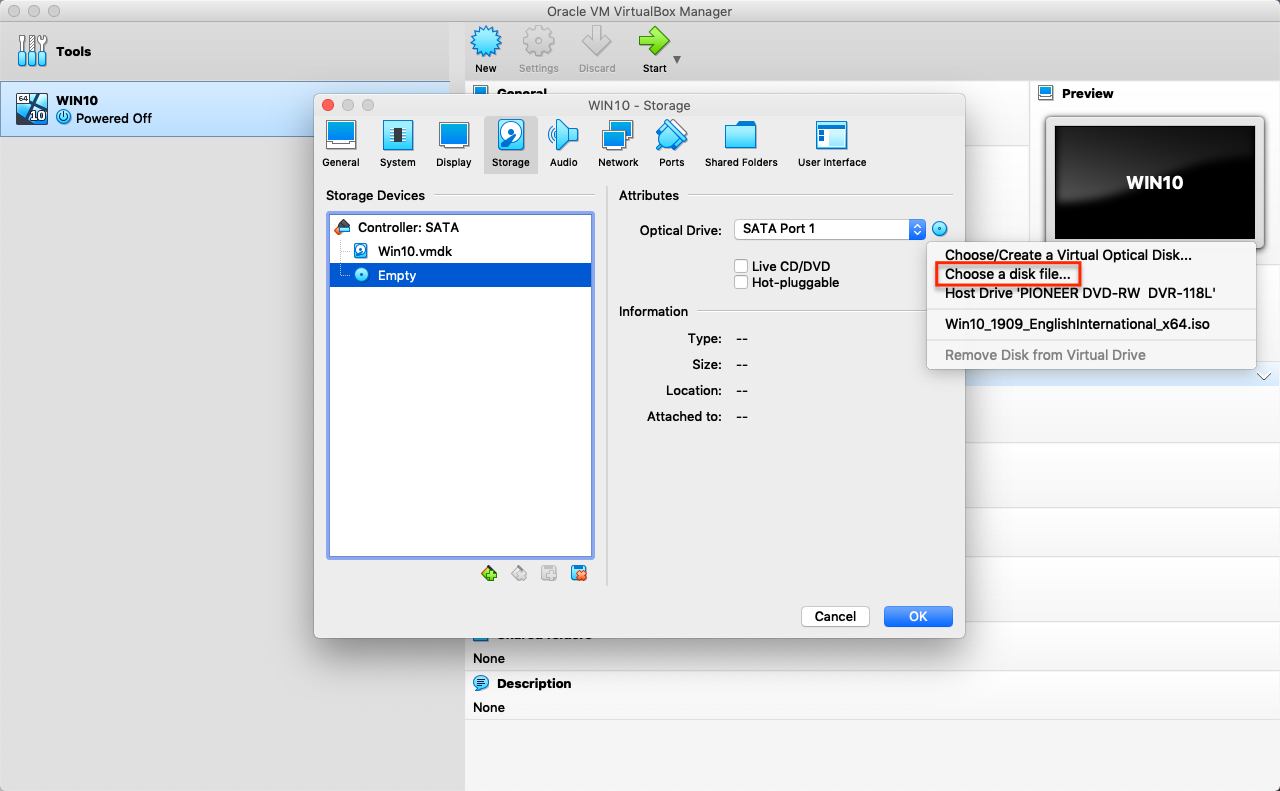Go to Network settings
Viewport: 1280px width, 791px height.
pyautogui.click(x=618, y=144)
